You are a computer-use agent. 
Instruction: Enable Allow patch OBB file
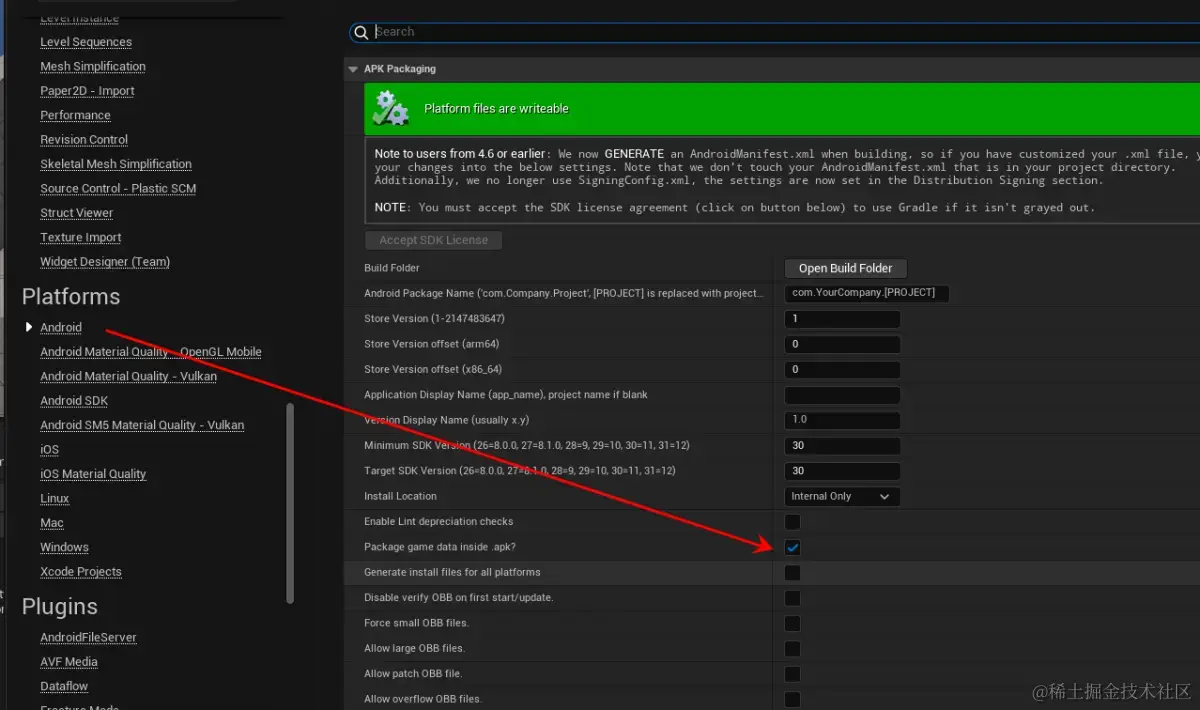click(x=792, y=674)
